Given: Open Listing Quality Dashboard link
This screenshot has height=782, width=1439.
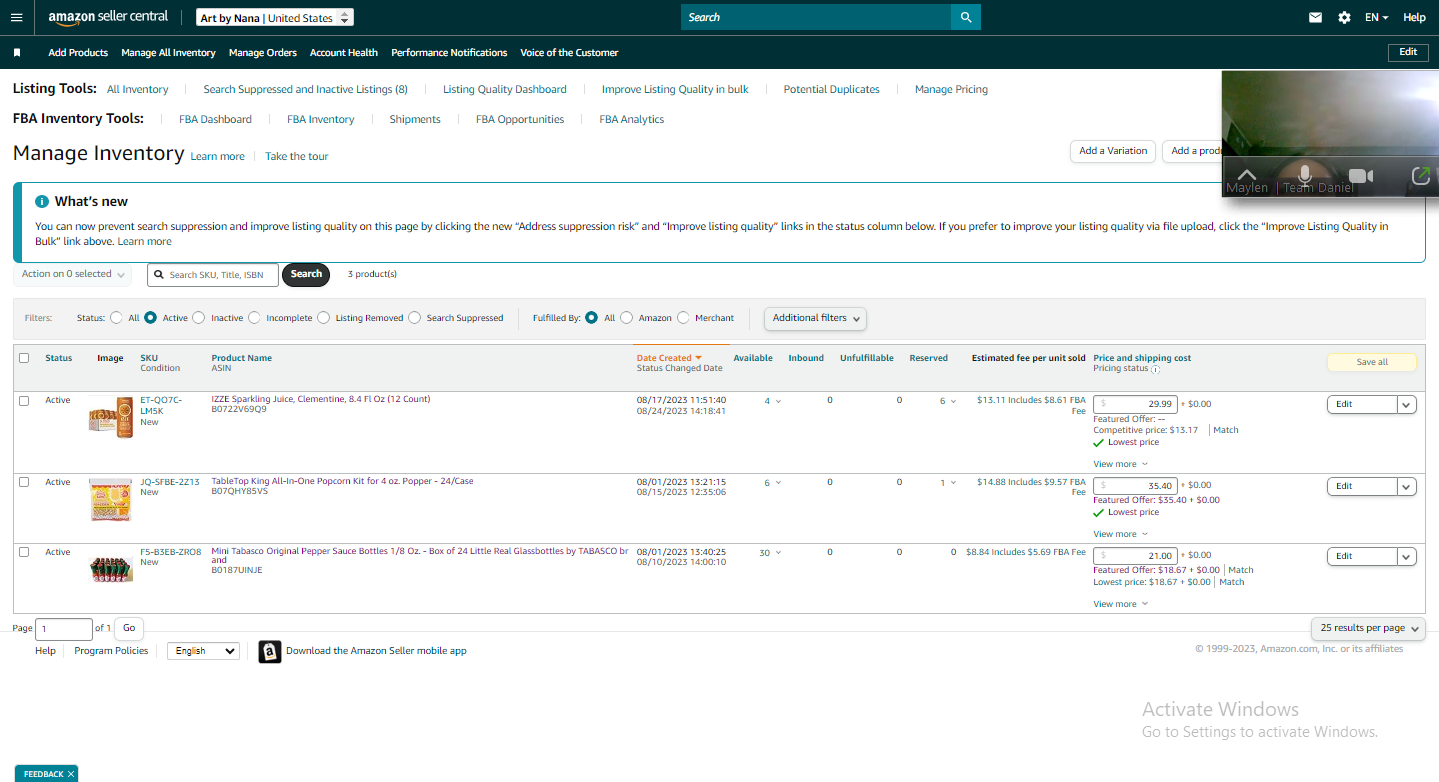Looking at the screenshot, I should tap(505, 89).
